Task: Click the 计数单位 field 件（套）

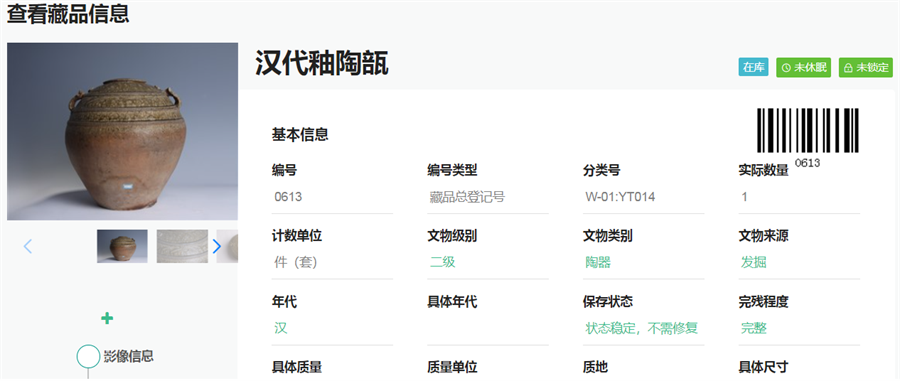Action: click(332, 263)
